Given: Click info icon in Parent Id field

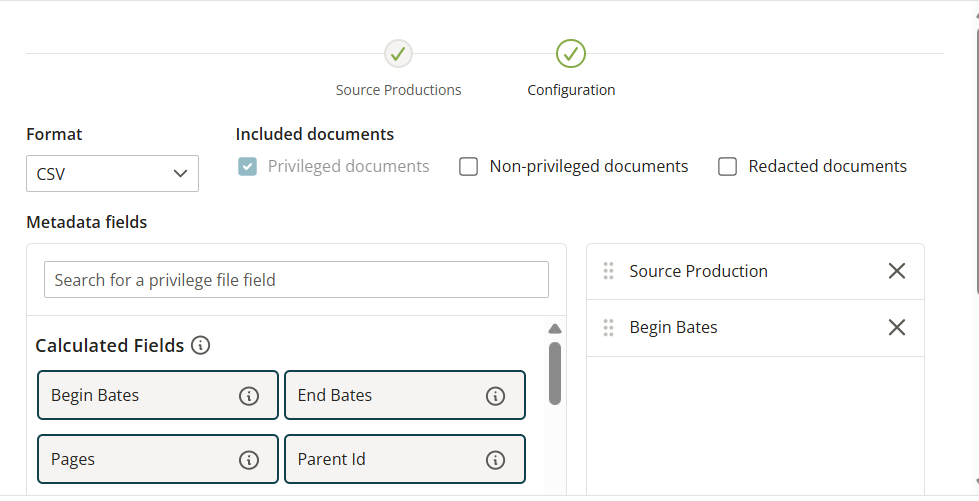Looking at the screenshot, I should click(x=495, y=460).
